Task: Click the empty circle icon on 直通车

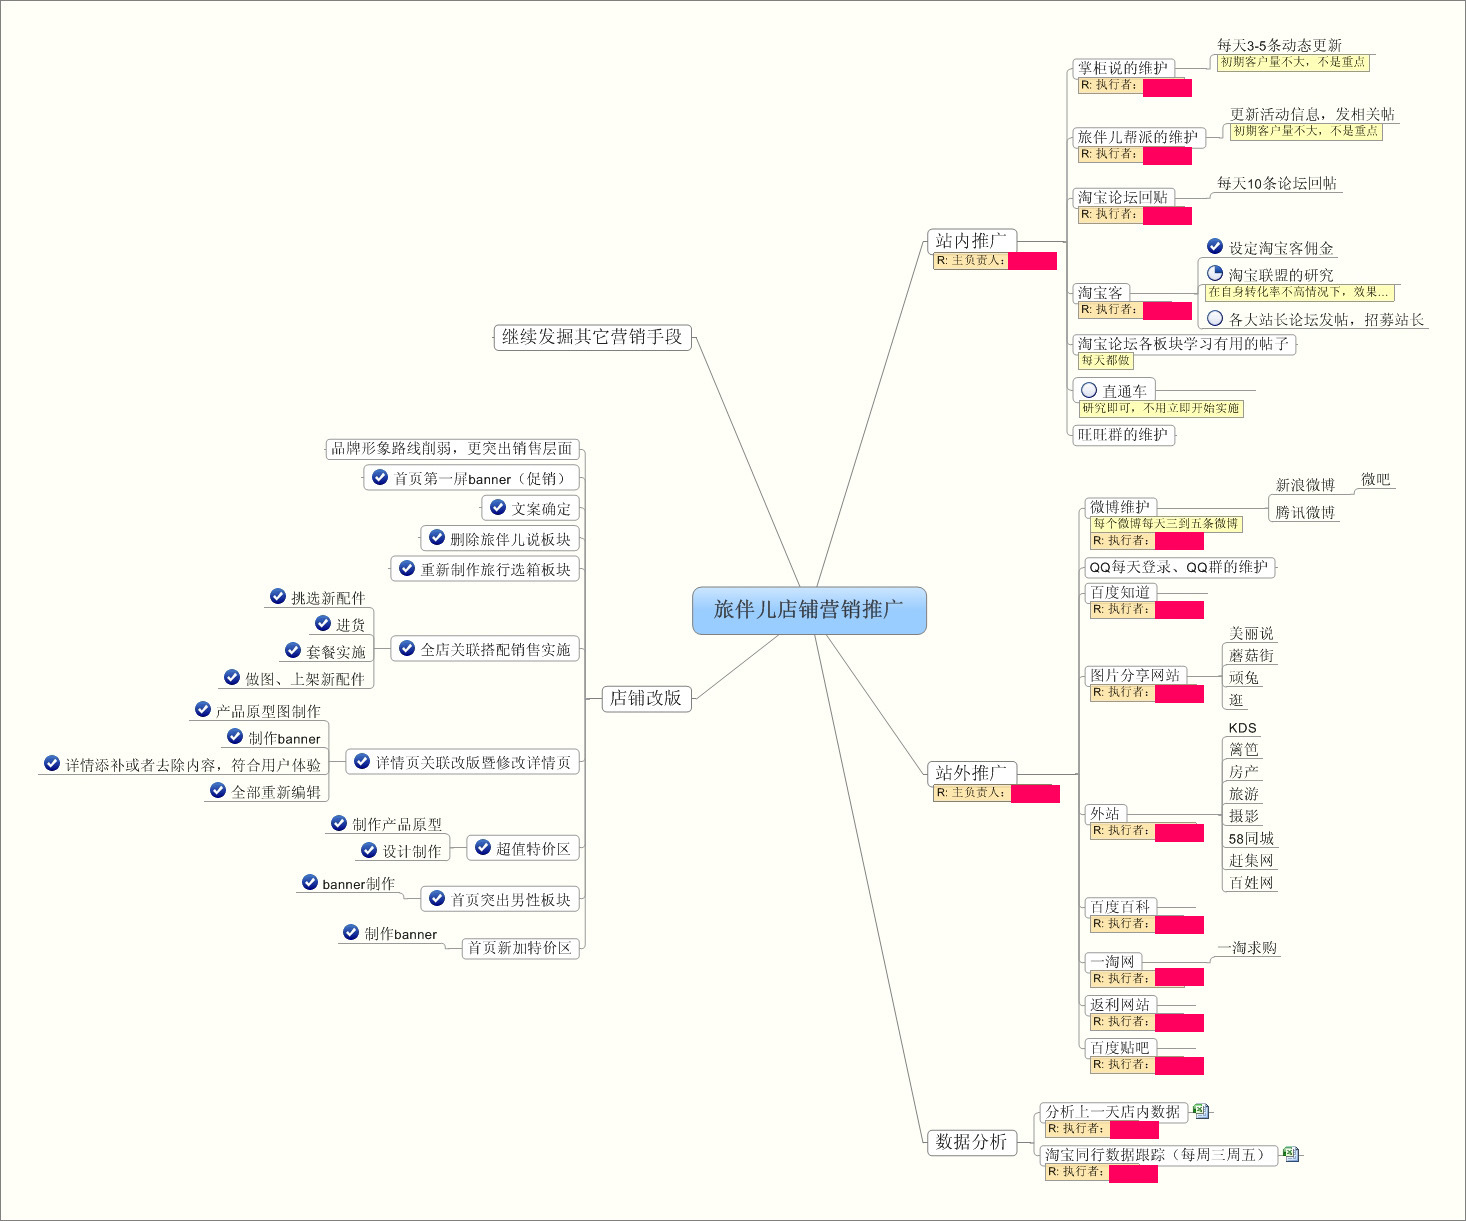Action: pos(1089,390)
